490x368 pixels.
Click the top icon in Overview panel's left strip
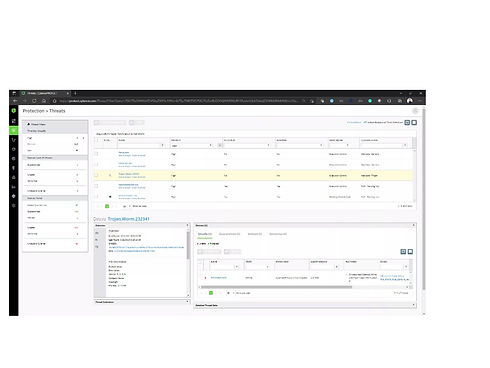pyautogui.click(x=97, y=233)
